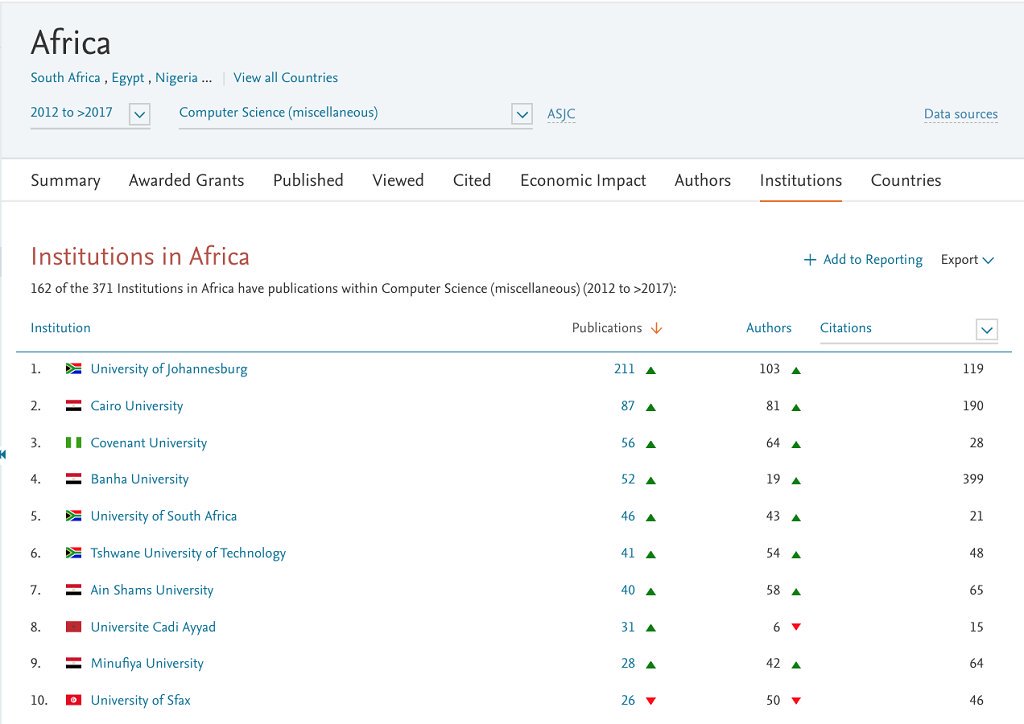
Task: Click the South Africa flag beside University of Johannesburg
Action: [x=73, y=369]
